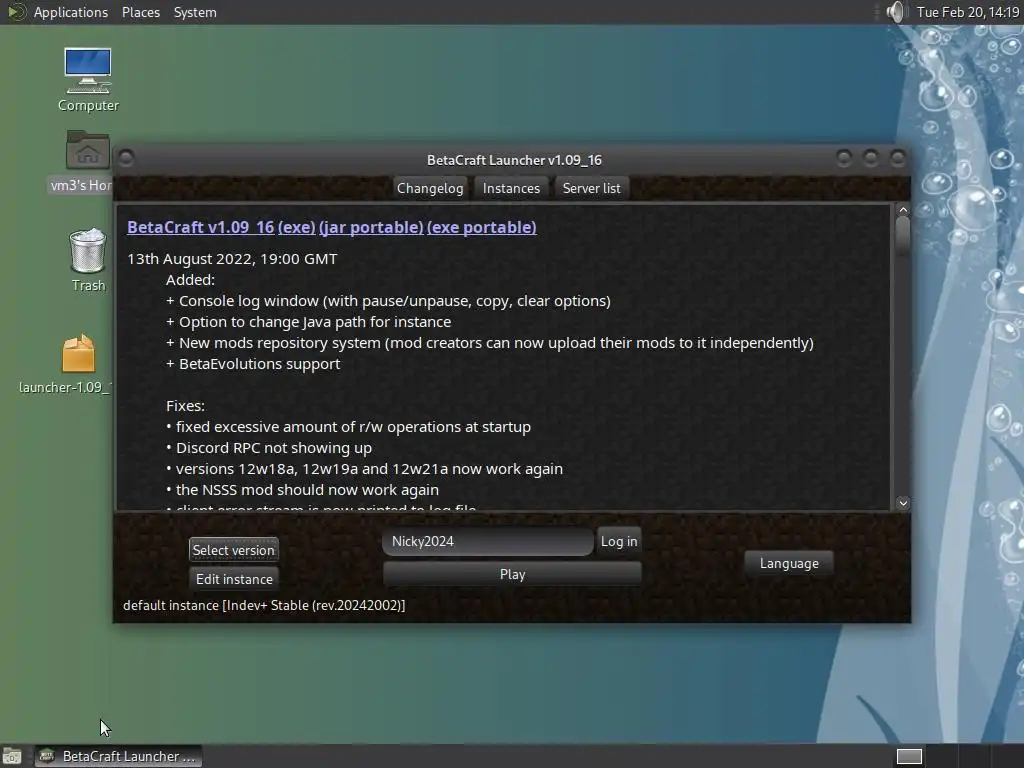Switch to the Server list tab

click(591, 188)
